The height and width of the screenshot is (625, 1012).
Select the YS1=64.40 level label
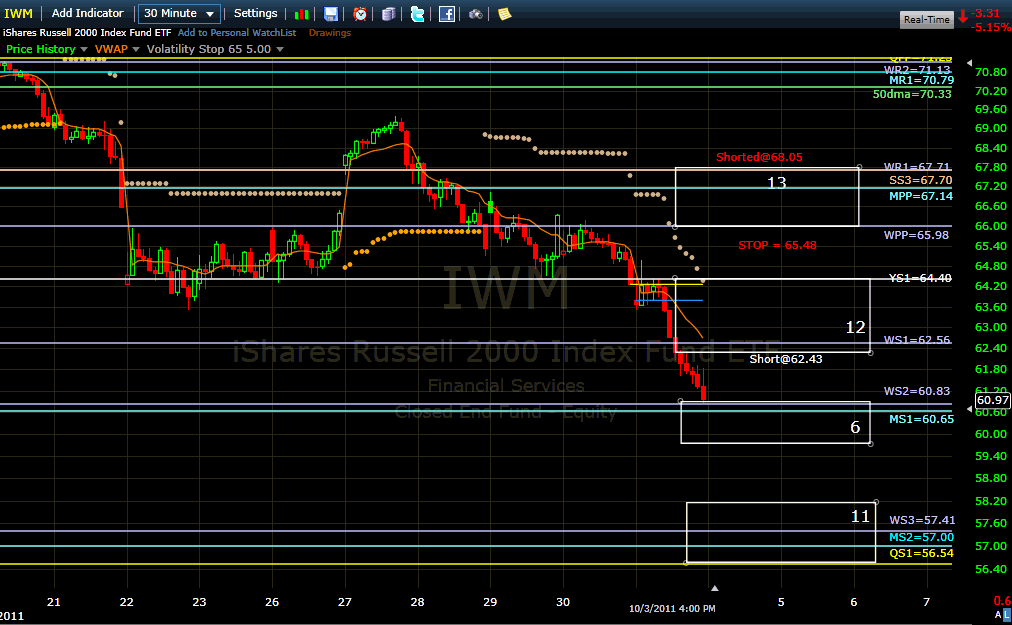click(920, 278)
